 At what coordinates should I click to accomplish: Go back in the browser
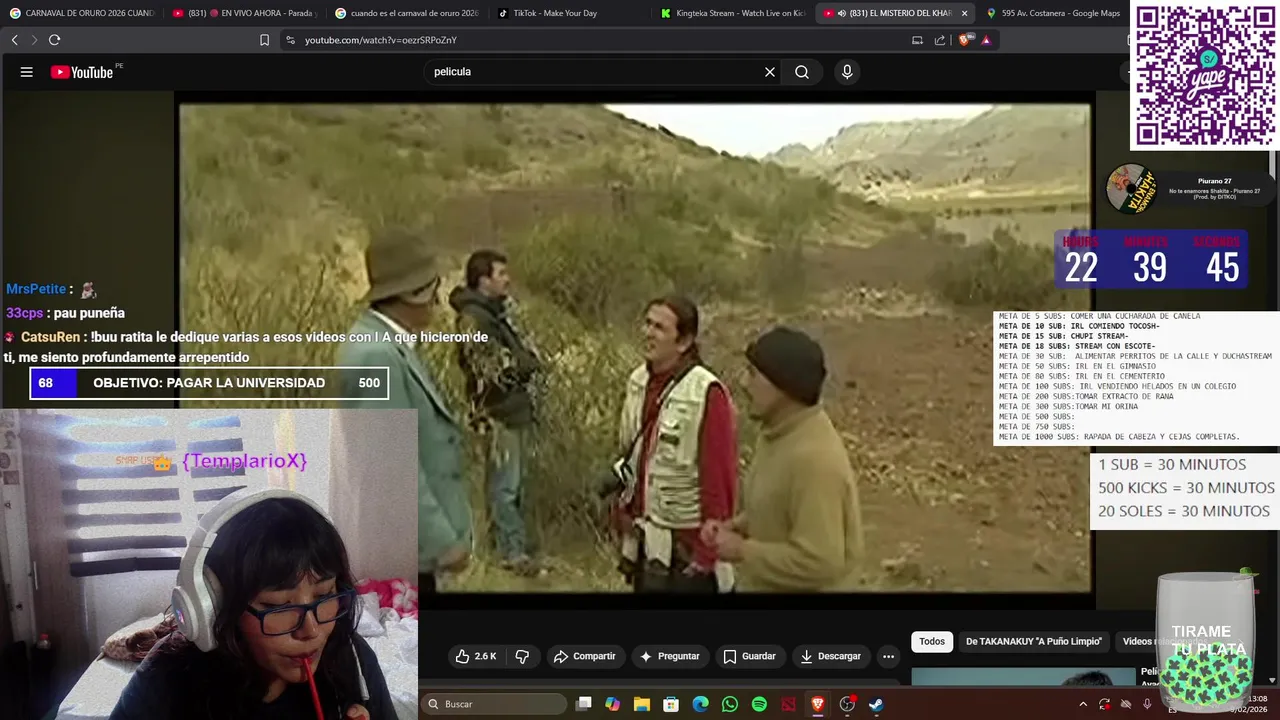coord(14,40)
